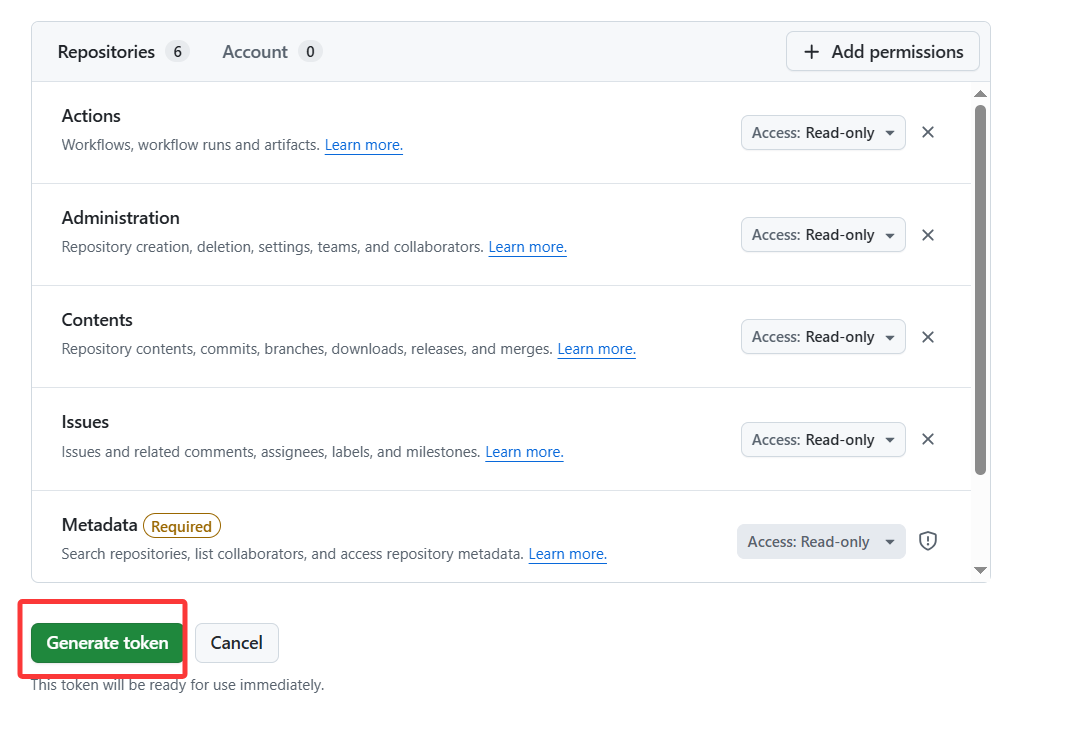Remove the Issues permission

[x=928, y=439]
